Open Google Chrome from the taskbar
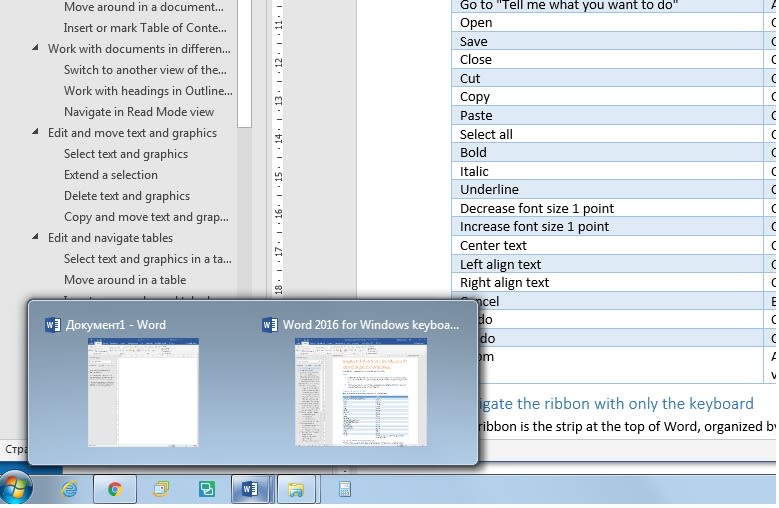The image size is (779, 508). point(115,490)
